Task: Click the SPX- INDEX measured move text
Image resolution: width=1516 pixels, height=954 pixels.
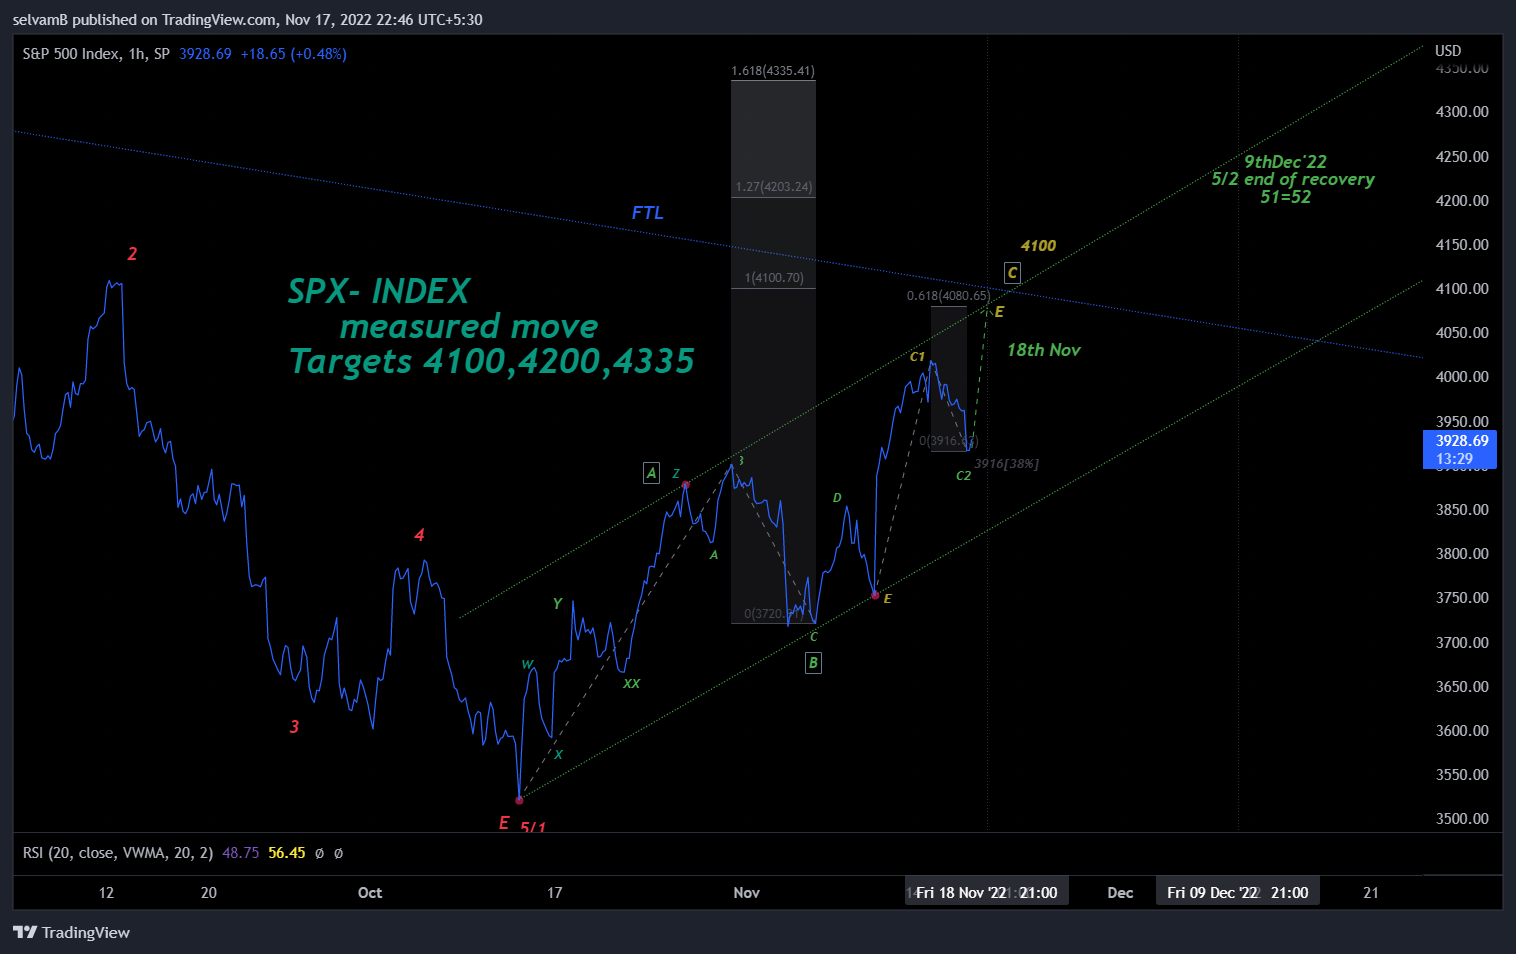Action: point(491,326)
